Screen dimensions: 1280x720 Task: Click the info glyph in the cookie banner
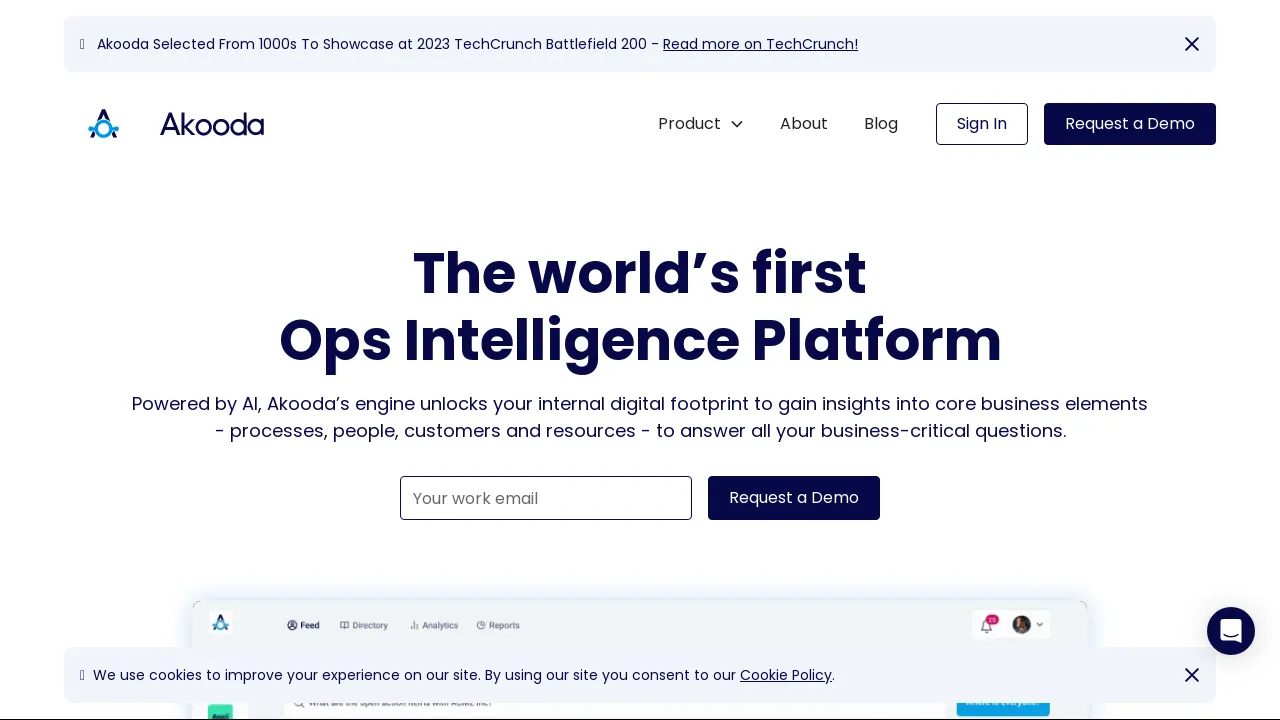point(82,675)
